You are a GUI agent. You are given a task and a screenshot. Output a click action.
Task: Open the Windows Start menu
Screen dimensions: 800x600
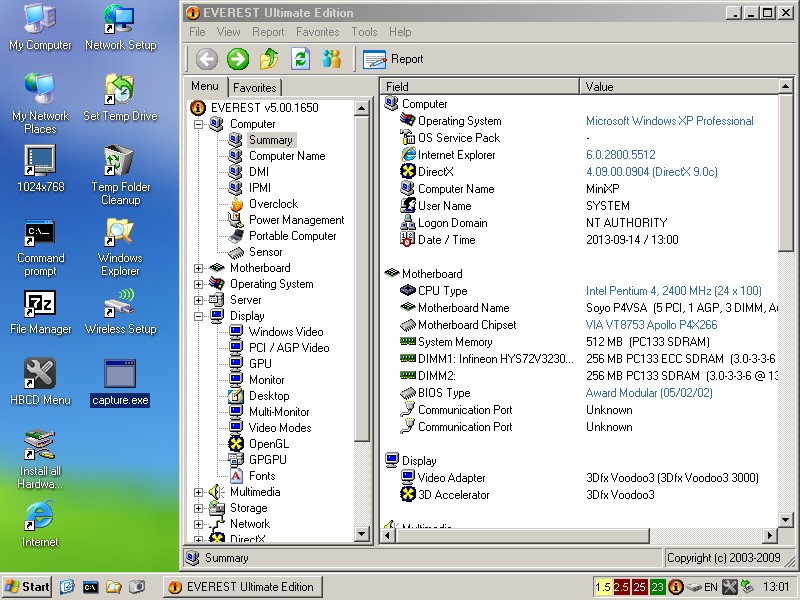(27, 587)
